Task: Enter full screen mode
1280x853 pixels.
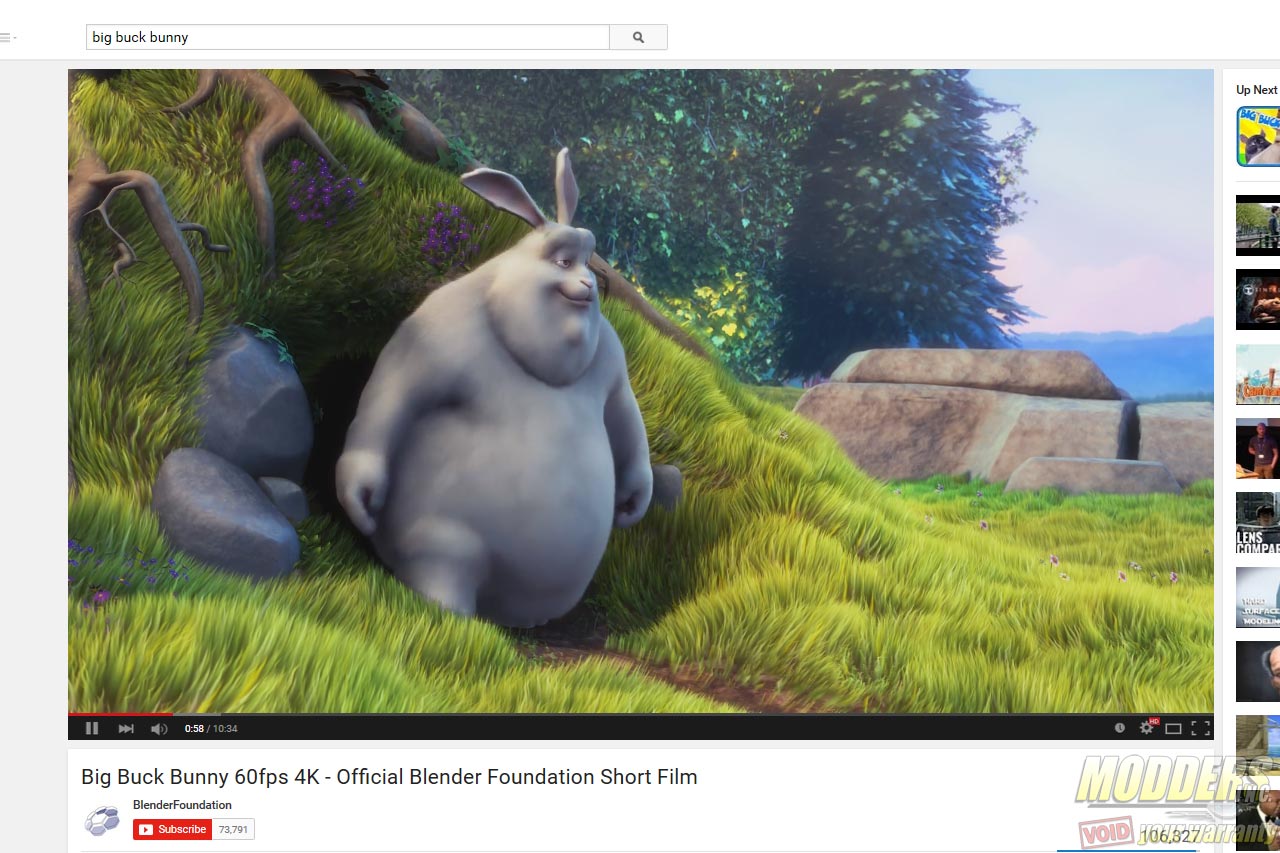Action: (1201, 728)
